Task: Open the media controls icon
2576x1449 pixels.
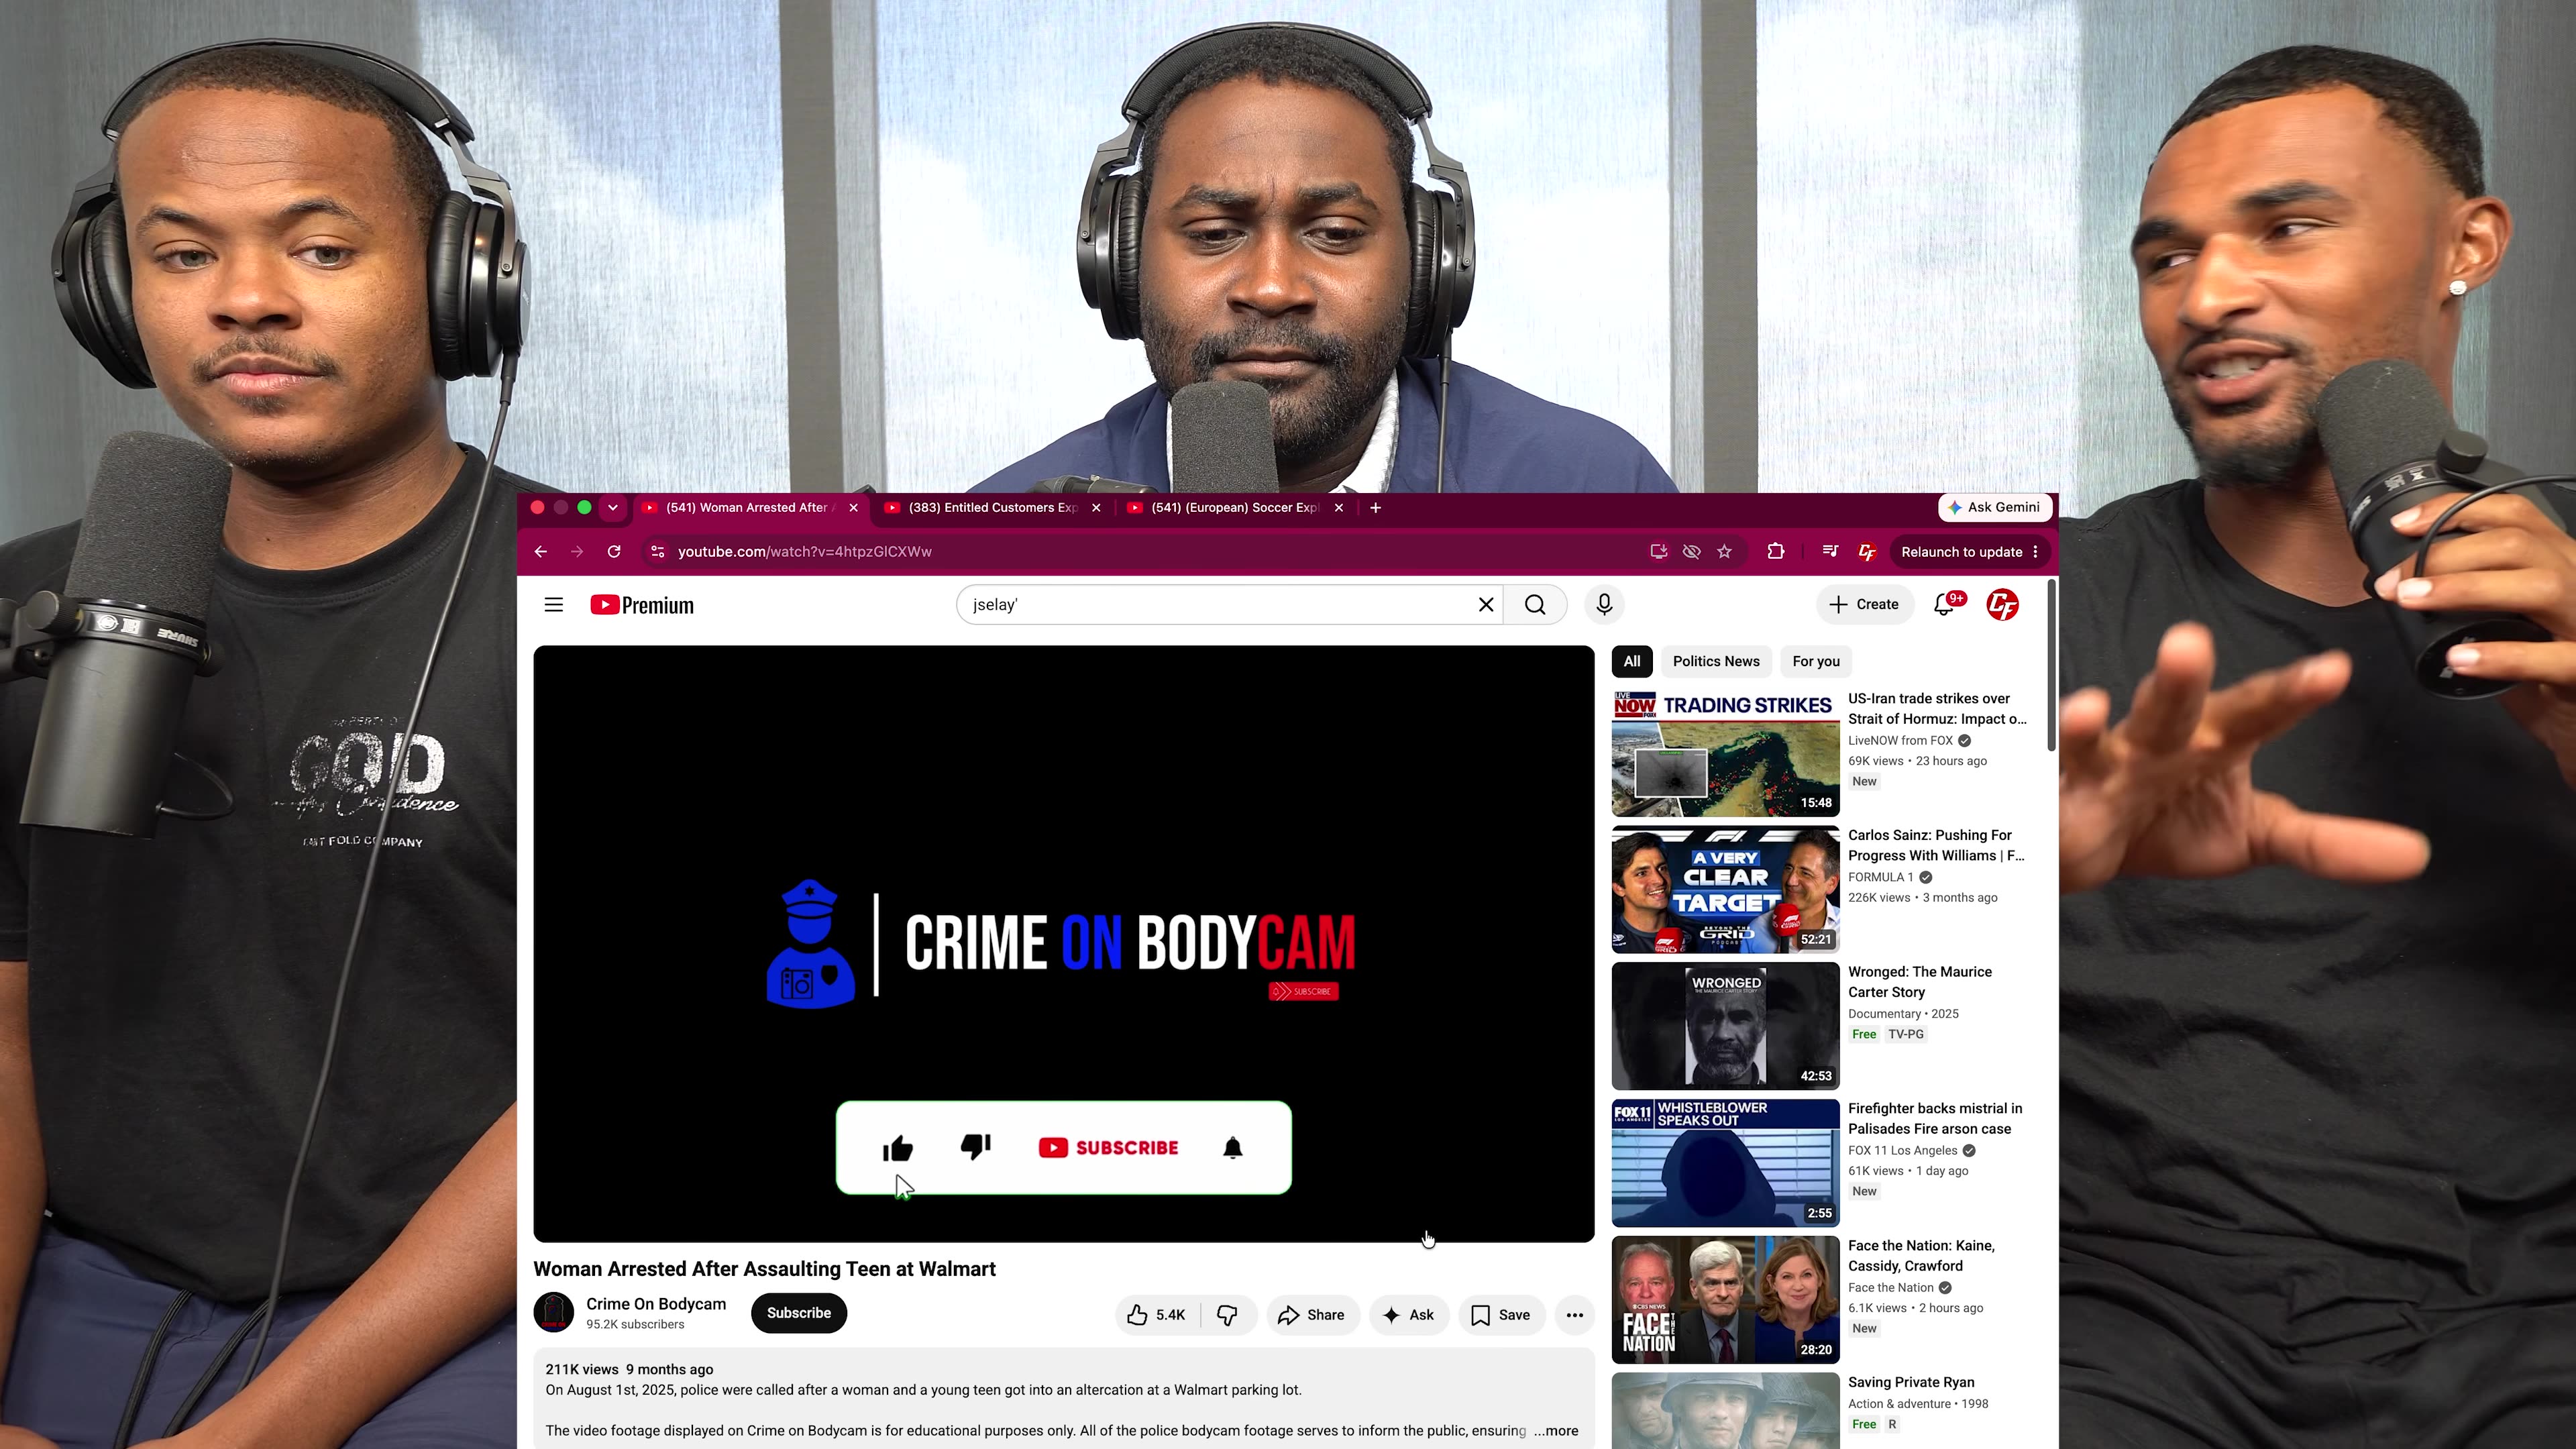Action: coord(1830,552)
